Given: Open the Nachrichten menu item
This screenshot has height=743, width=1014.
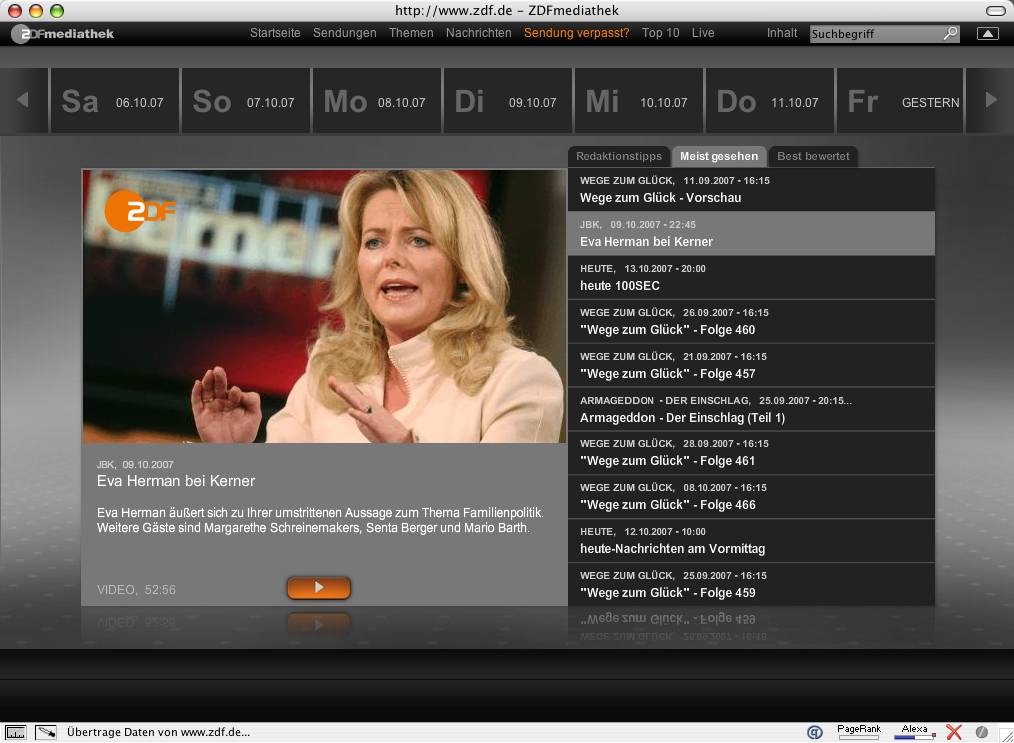Looking at the screenshot, I should (479, 33).
